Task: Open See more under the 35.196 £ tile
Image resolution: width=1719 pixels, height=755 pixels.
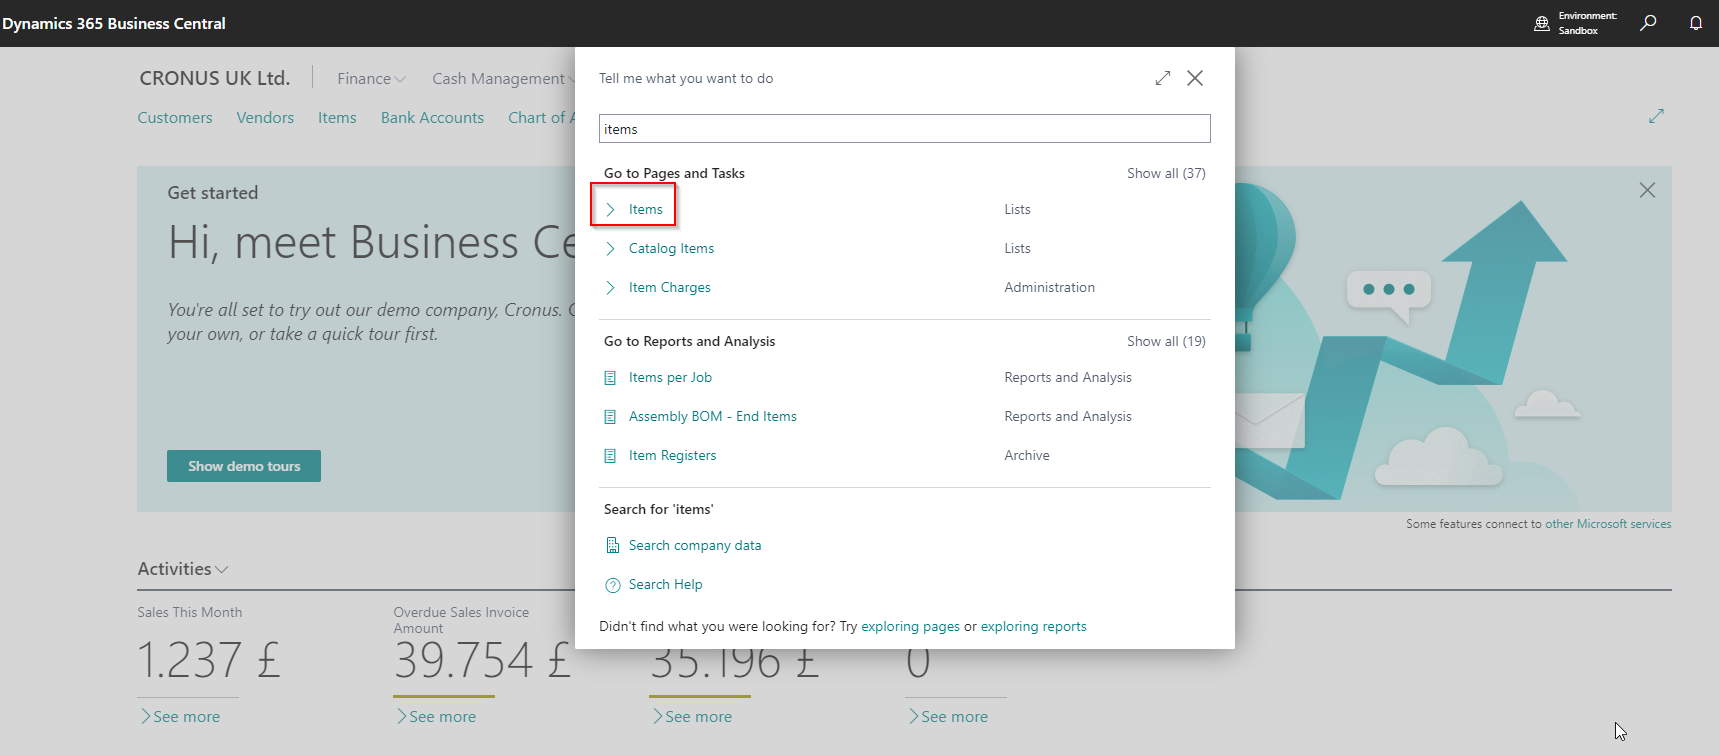Action: coord(692,716)
